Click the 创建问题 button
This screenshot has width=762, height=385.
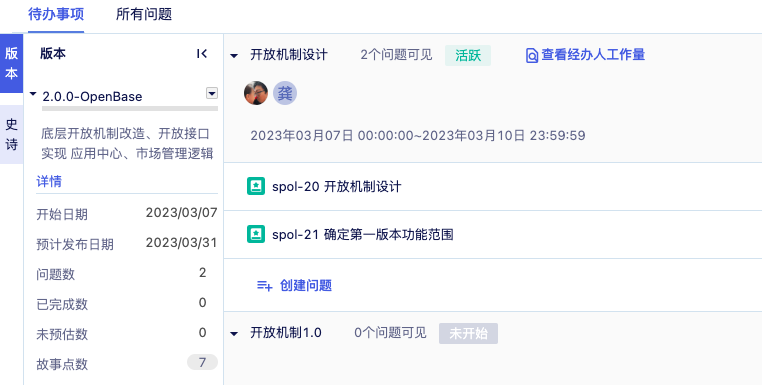[x=294, y=285]
